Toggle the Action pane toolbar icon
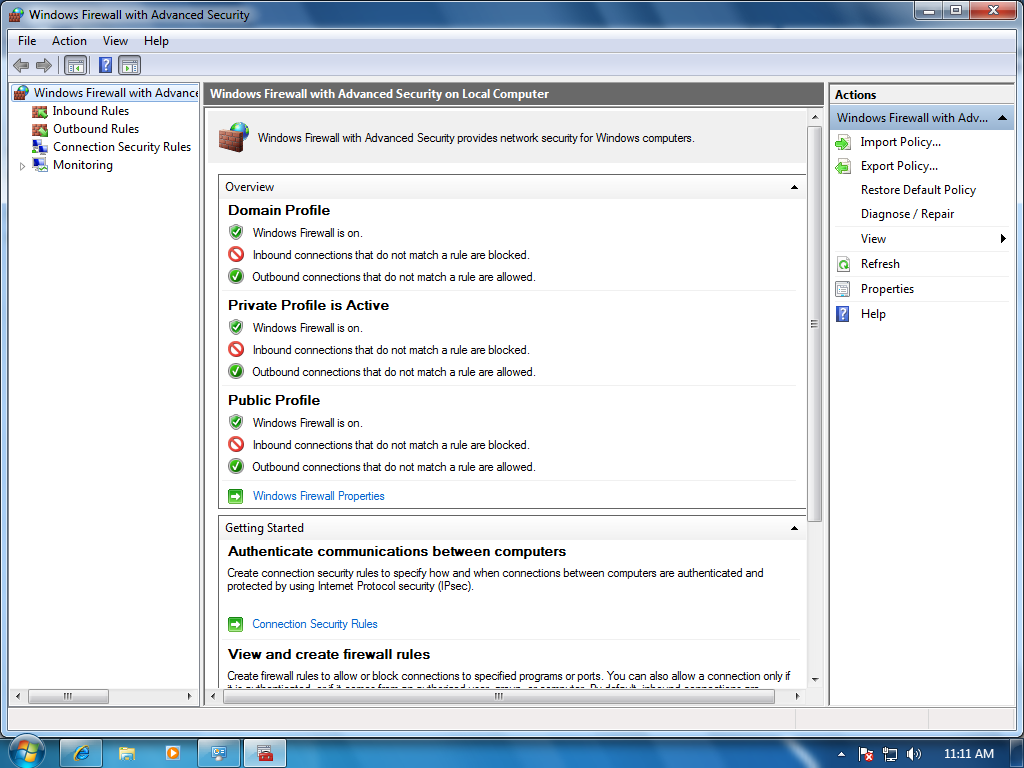This screenshot has height=768, width=1024. pos(130,65)
